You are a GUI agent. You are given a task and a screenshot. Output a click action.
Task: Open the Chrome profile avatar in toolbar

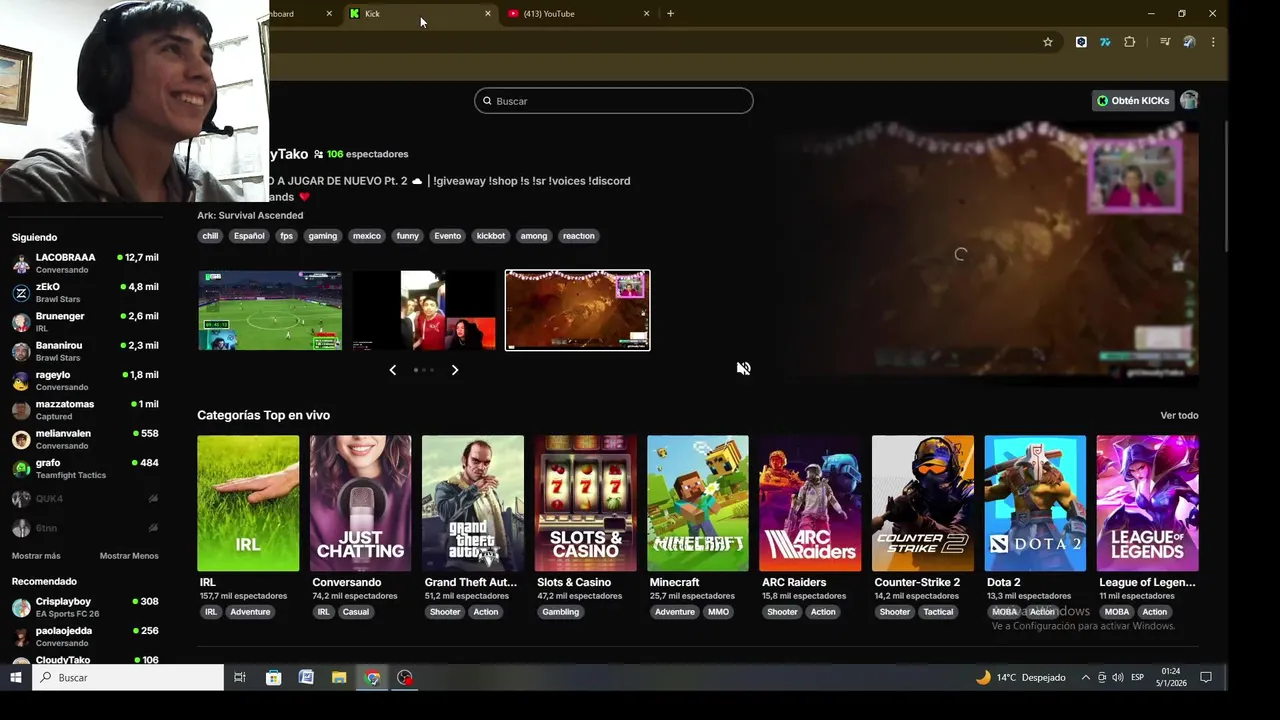click(x=1189, y=42)
